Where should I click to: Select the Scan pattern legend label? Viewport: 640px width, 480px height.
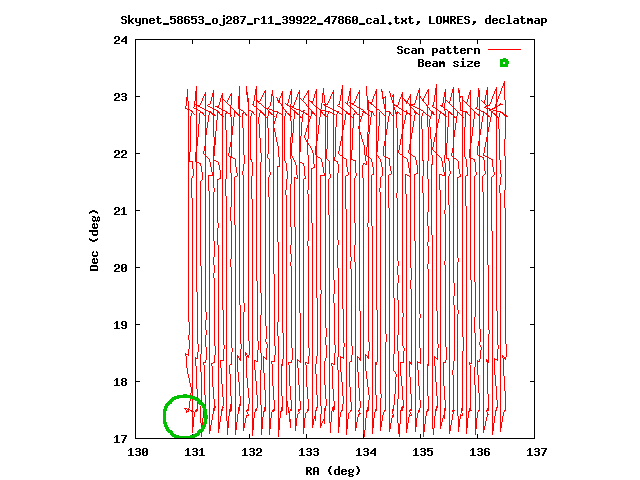tap(438, 50)
